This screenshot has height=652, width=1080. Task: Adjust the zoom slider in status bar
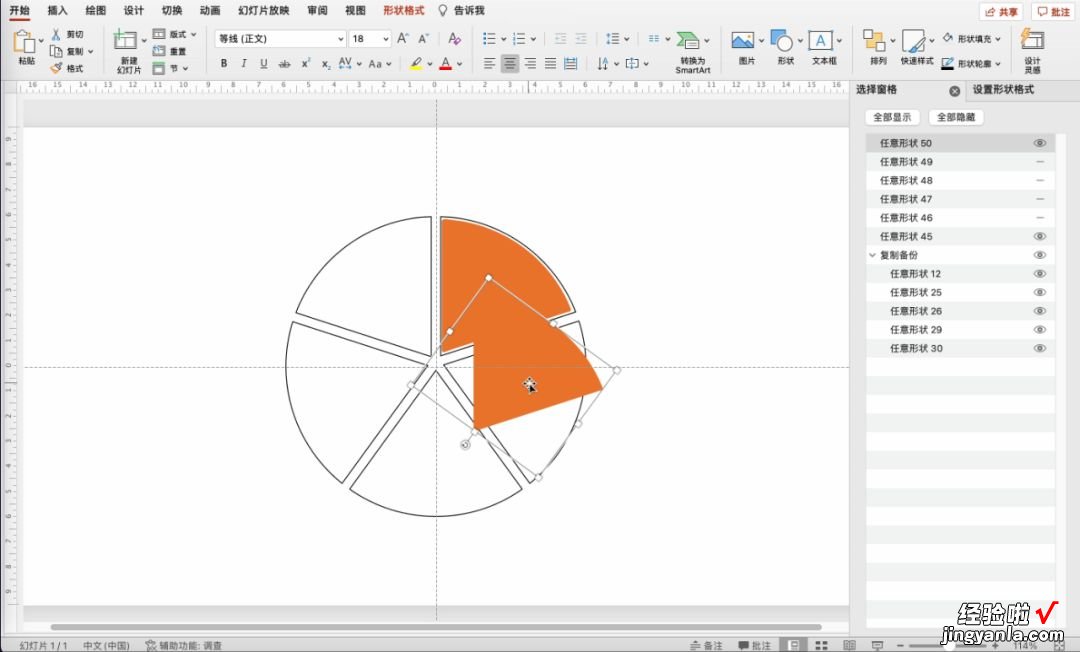pos(949,646)
